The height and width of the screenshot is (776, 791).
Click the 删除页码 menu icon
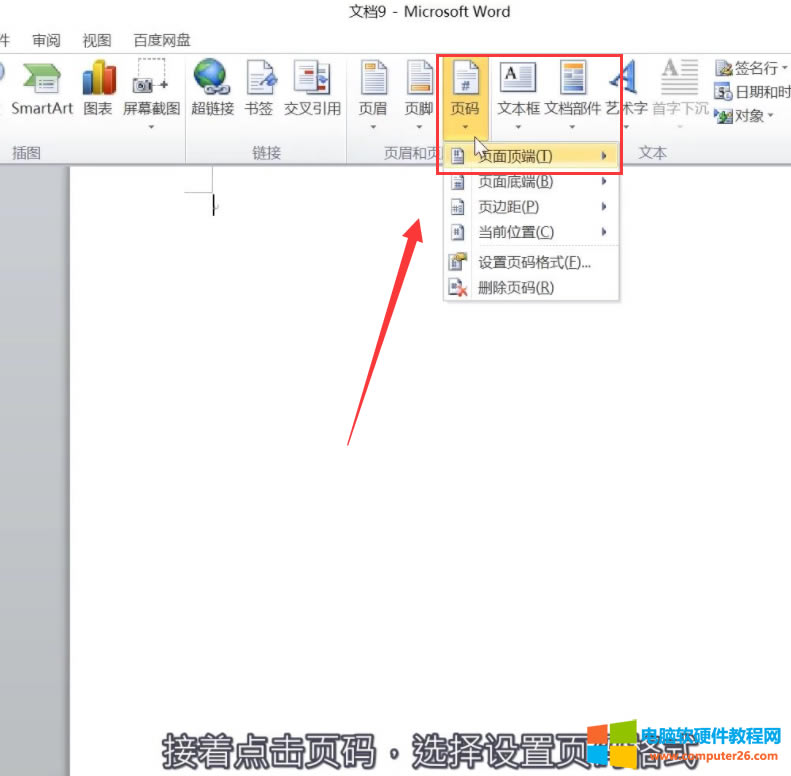click(x=458, y=288)
